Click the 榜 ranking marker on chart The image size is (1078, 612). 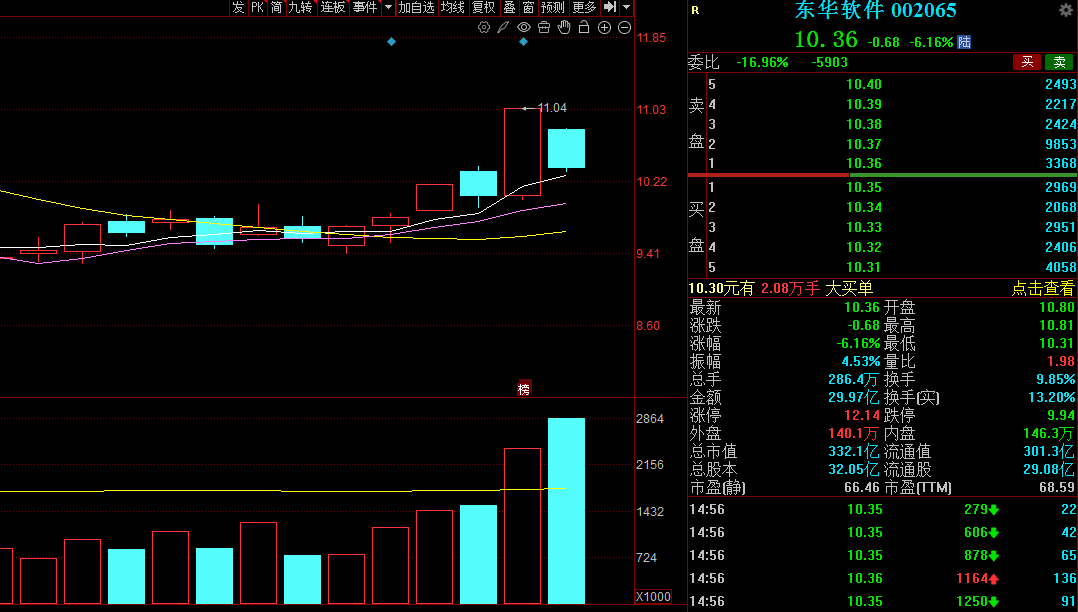(x=524, y=389)
